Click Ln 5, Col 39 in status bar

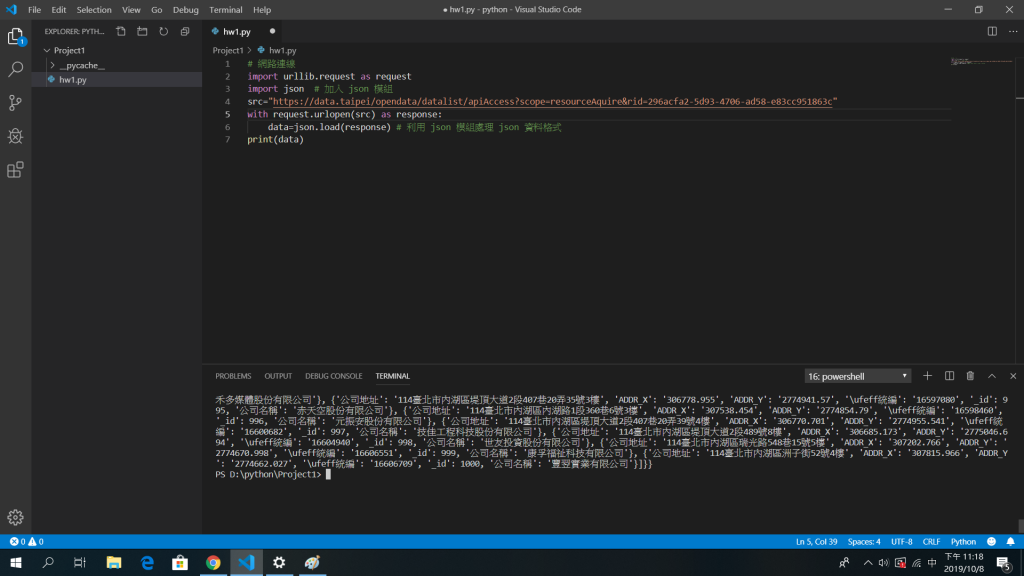click(816, 541)
